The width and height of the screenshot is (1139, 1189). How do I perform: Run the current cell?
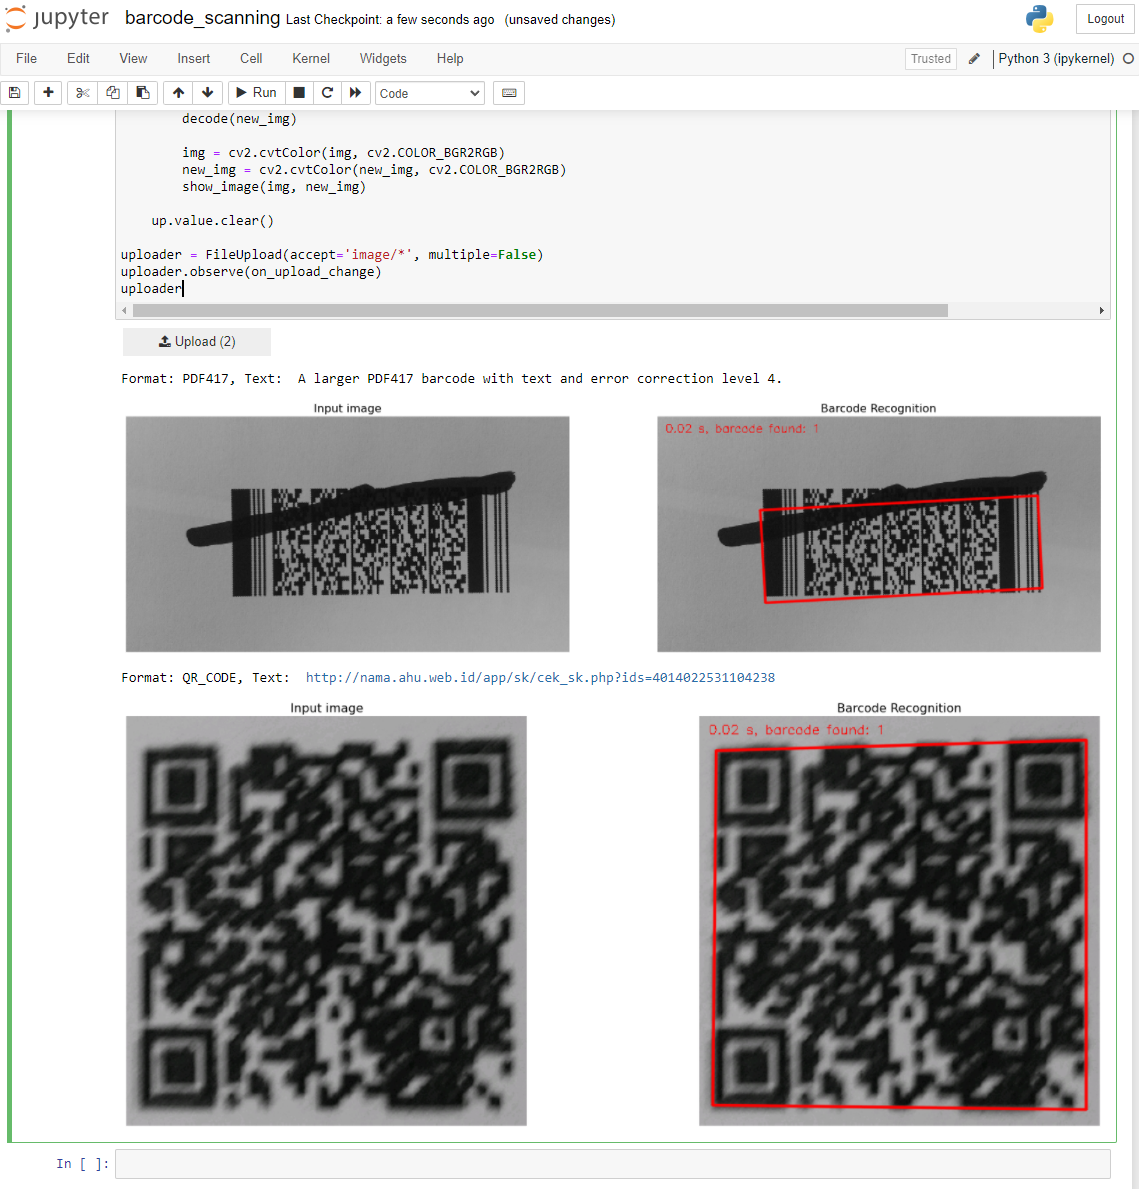(x=256, y=92)
